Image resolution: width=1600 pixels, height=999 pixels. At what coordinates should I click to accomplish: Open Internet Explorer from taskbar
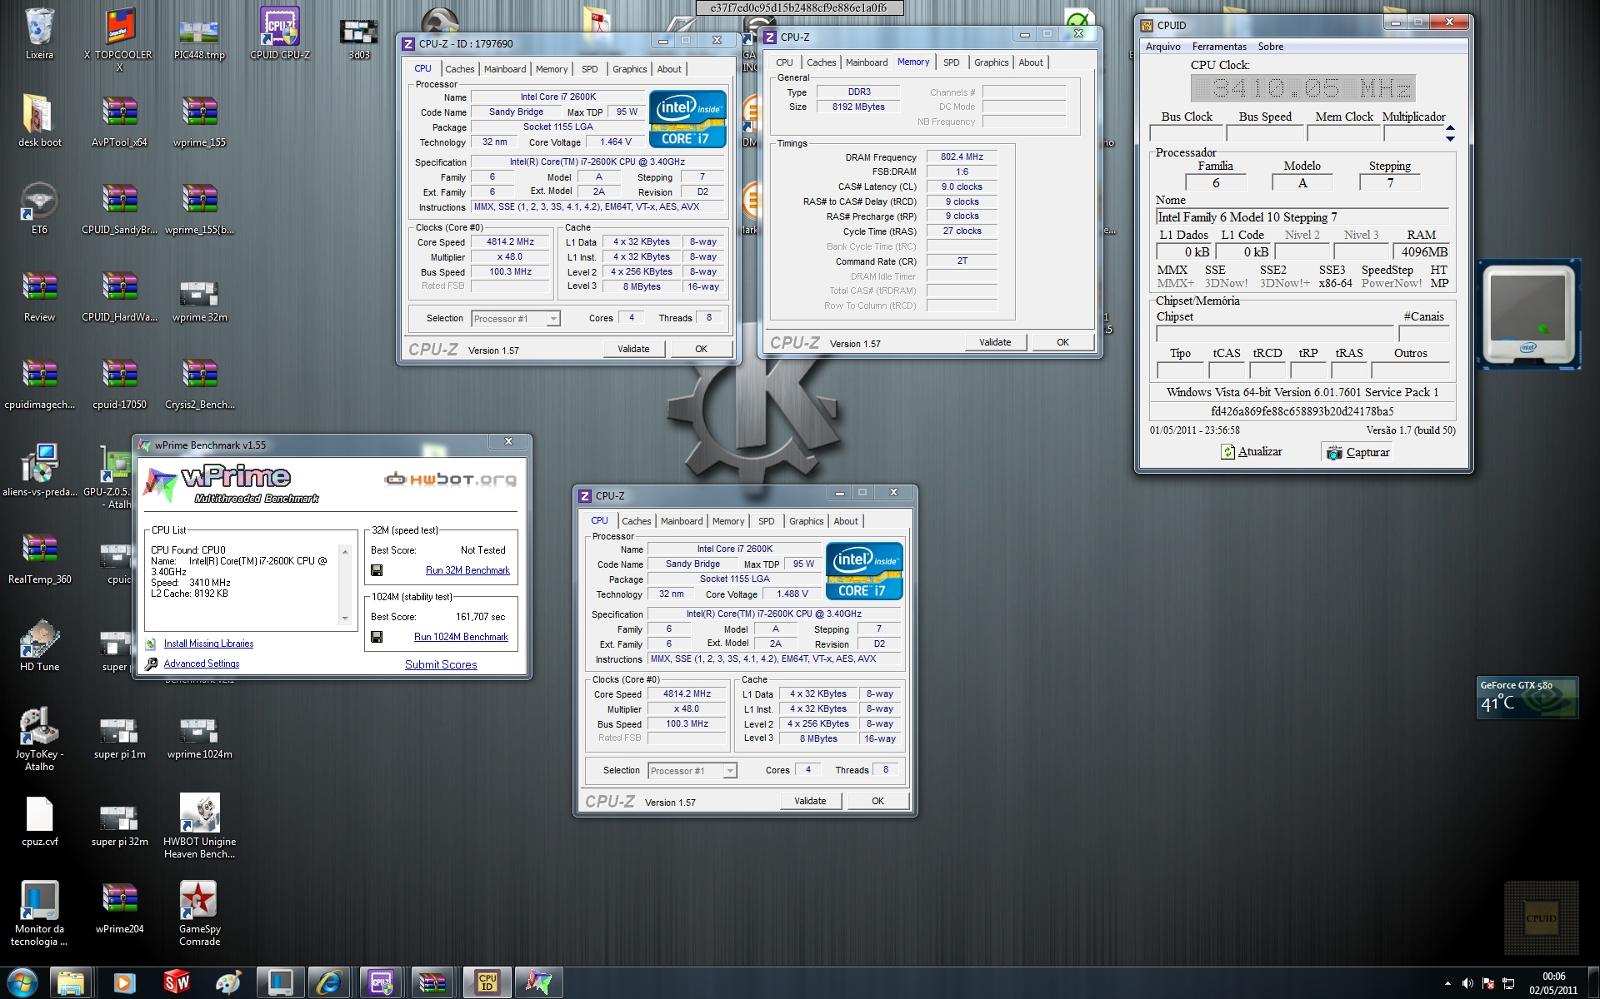coord(331,982)
